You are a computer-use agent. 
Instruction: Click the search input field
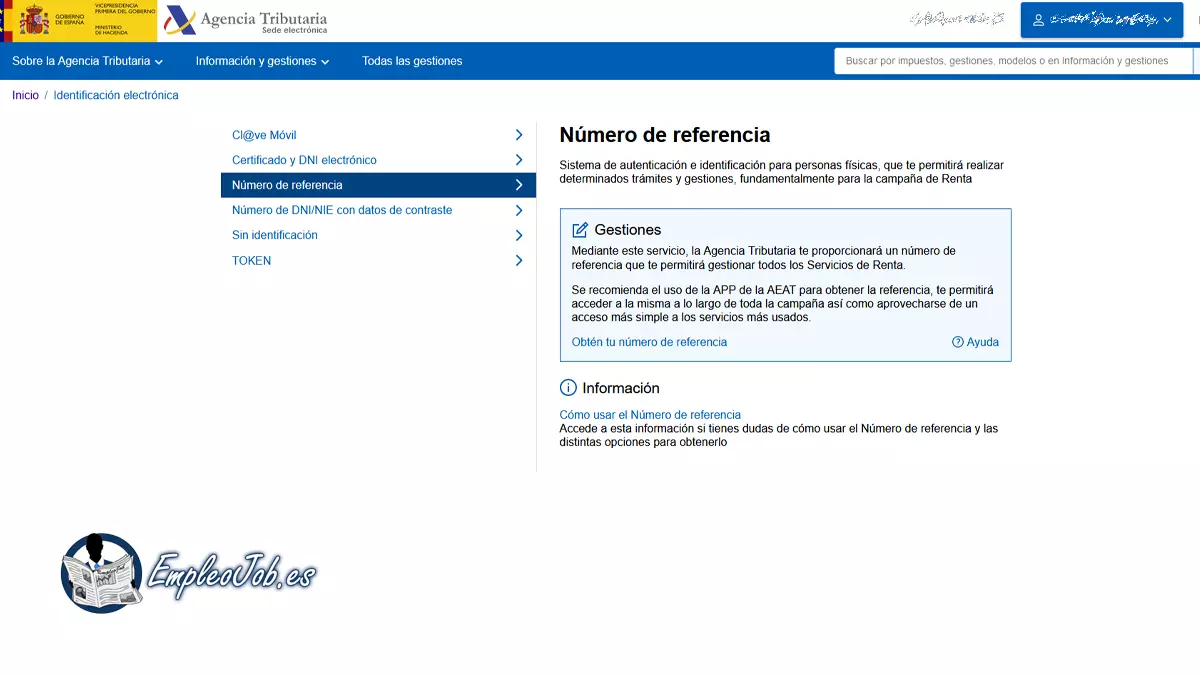coord(1013,61)
